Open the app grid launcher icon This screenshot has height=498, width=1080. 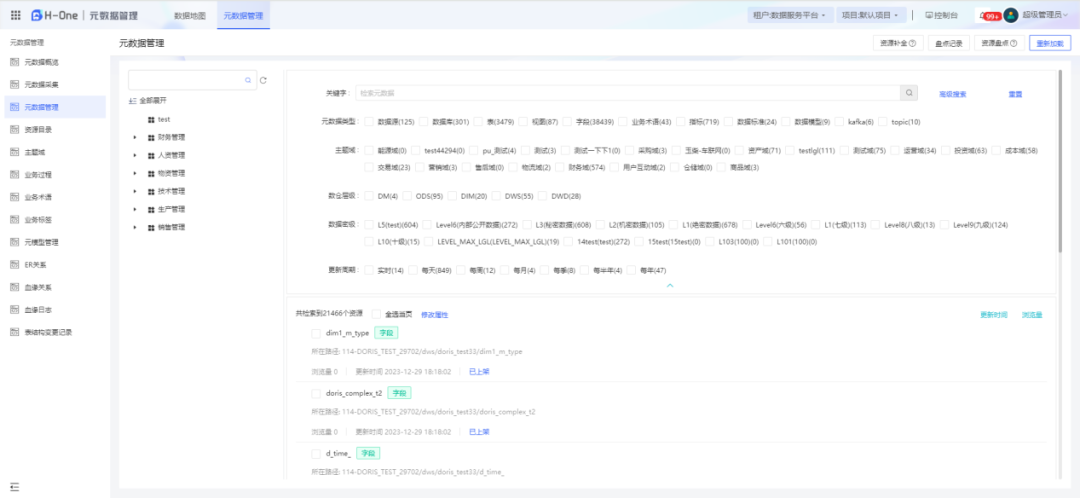[17, 15]
